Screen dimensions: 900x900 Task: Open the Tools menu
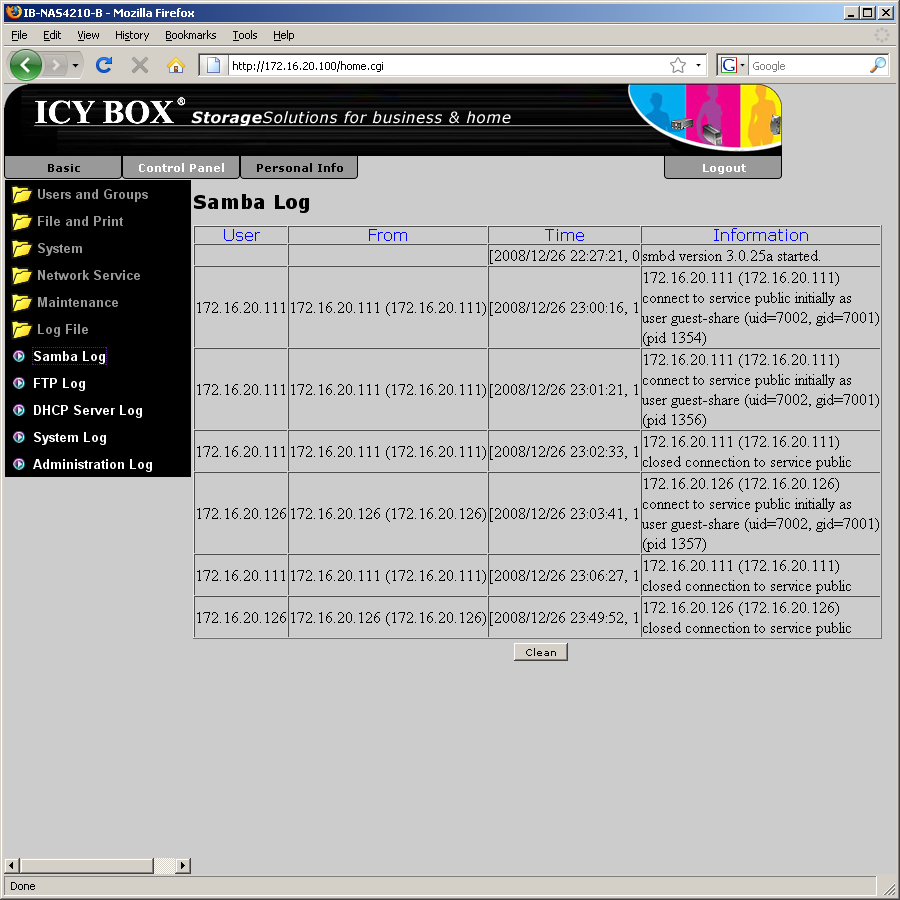click(x=245, y=35)
